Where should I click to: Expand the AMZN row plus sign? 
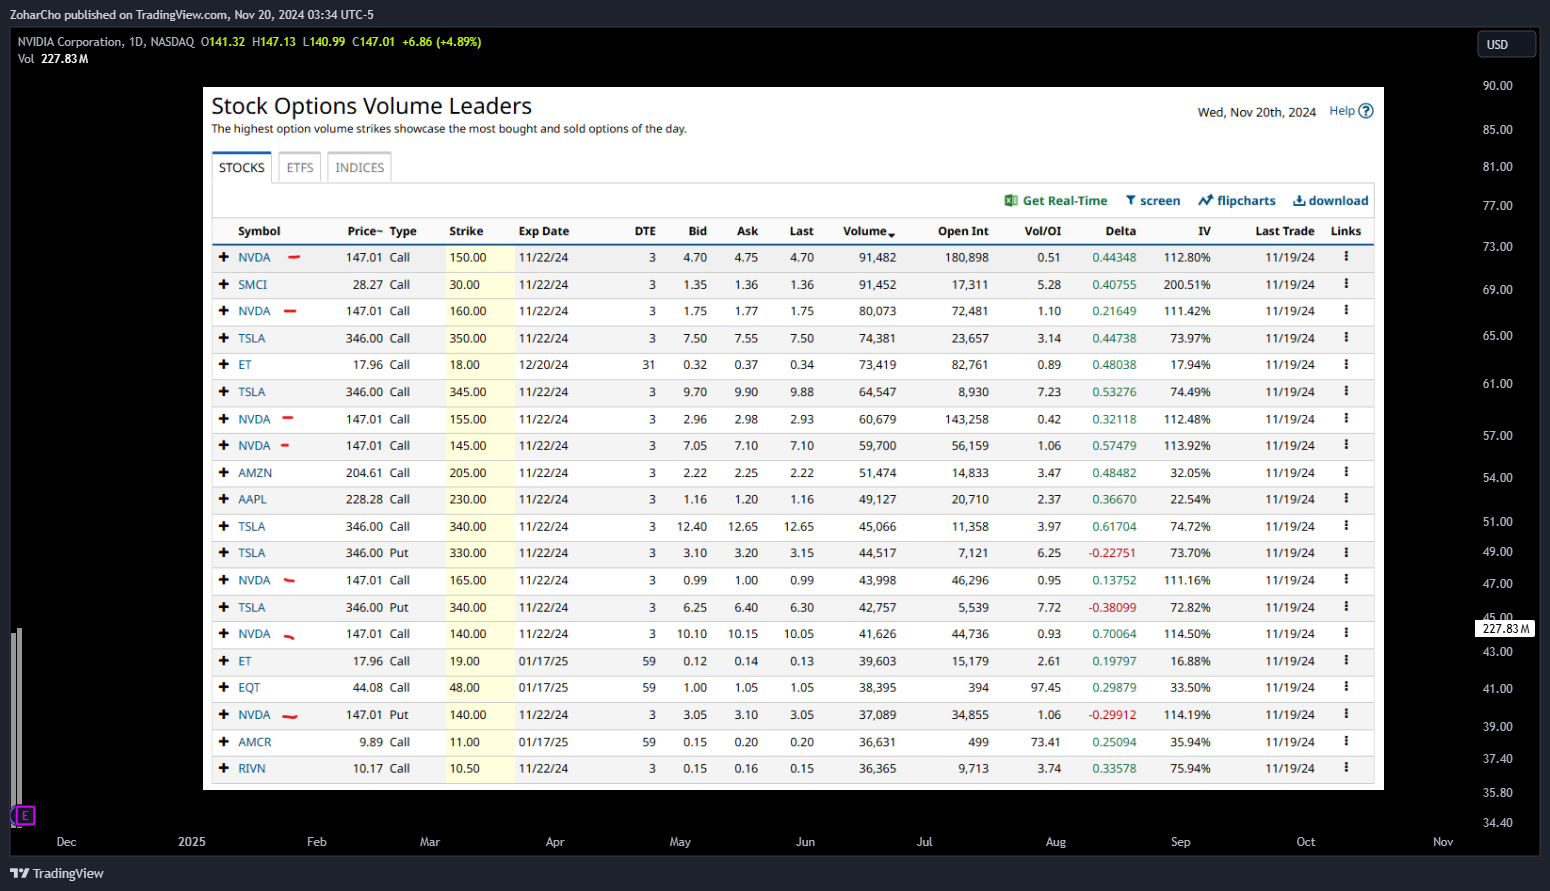[224, 472]
